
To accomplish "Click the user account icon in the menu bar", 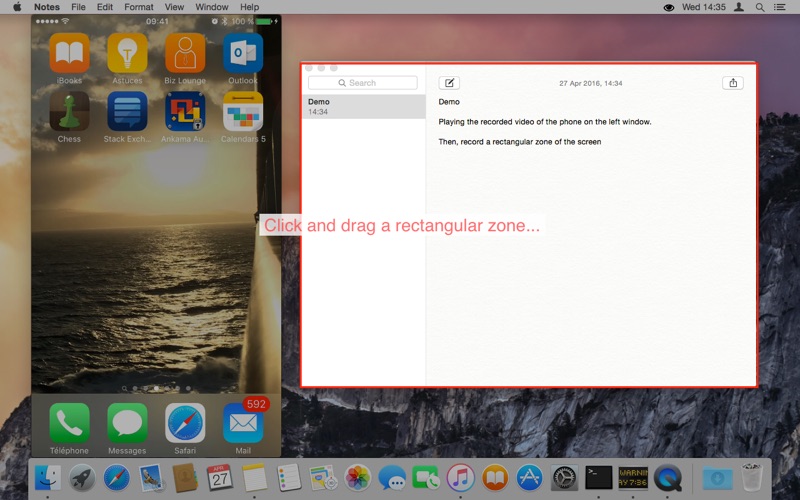I will pyautogui.click(x=738, y=7).
